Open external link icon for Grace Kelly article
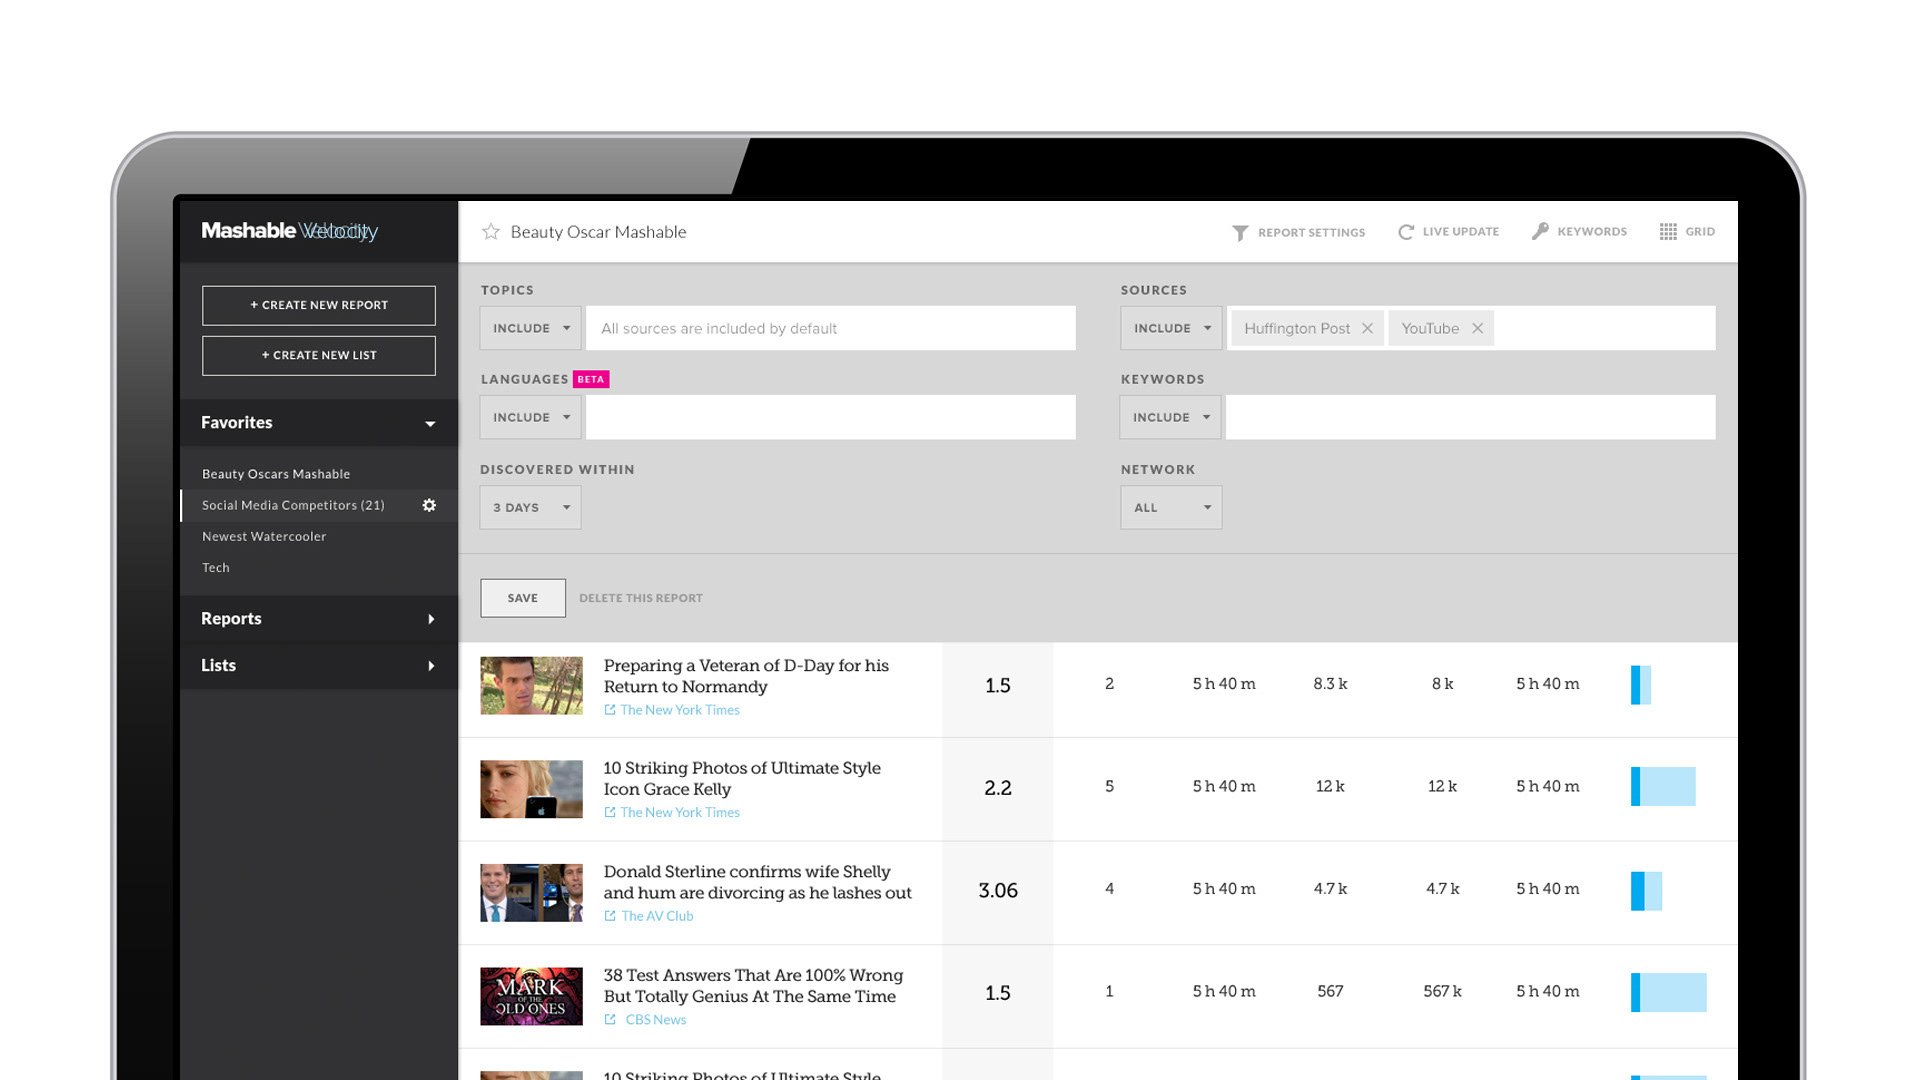 [x=610, y=813]
